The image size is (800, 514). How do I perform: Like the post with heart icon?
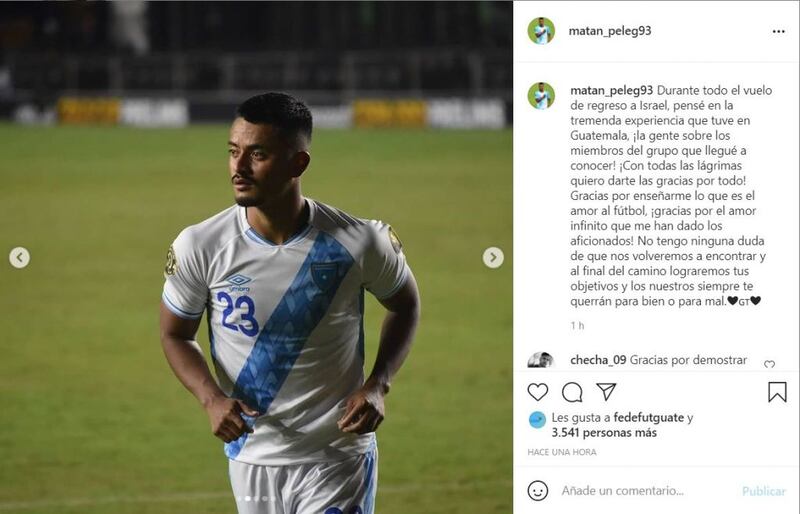tap(537, 392)
